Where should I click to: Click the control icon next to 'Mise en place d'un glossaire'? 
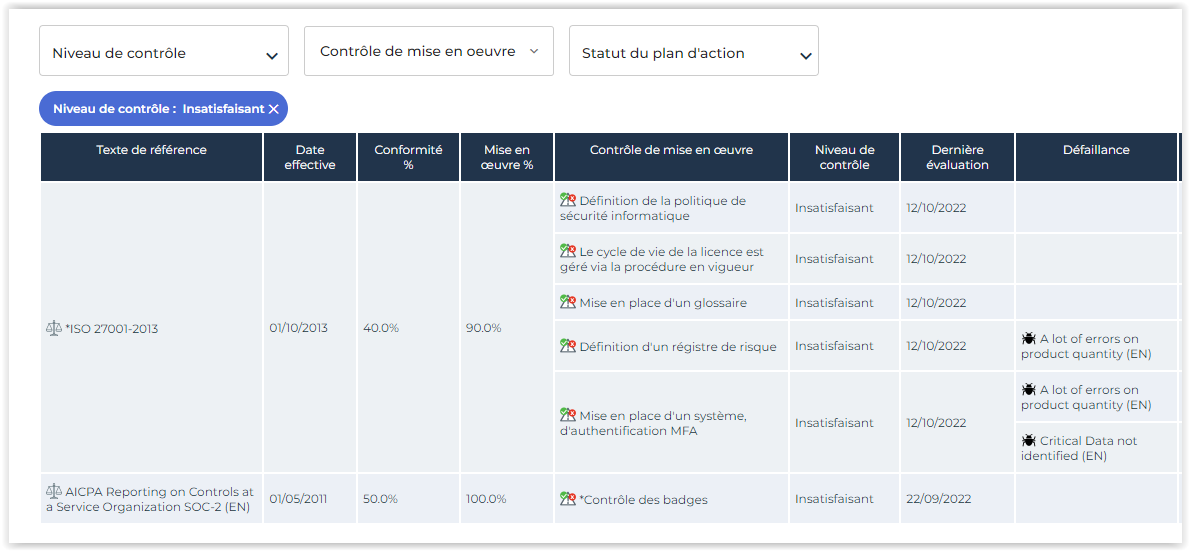pyautogui.click(x=568, y=302)
